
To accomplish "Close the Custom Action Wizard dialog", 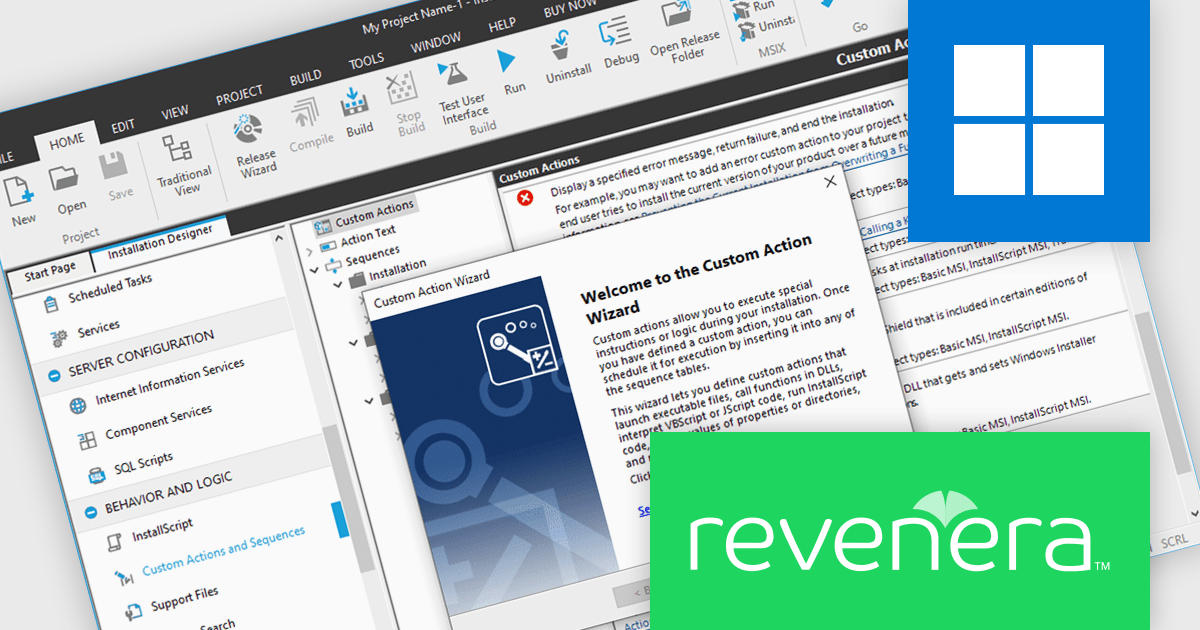I will pos(829,182).
